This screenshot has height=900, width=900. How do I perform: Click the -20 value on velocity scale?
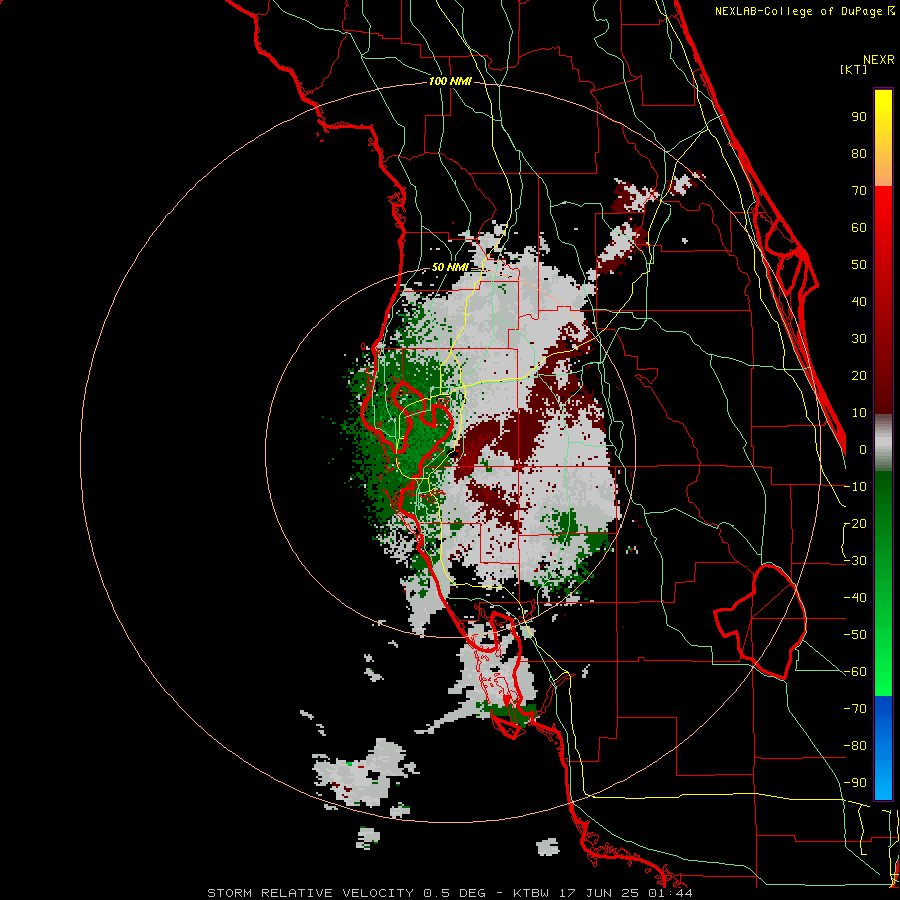pos(855,523)
